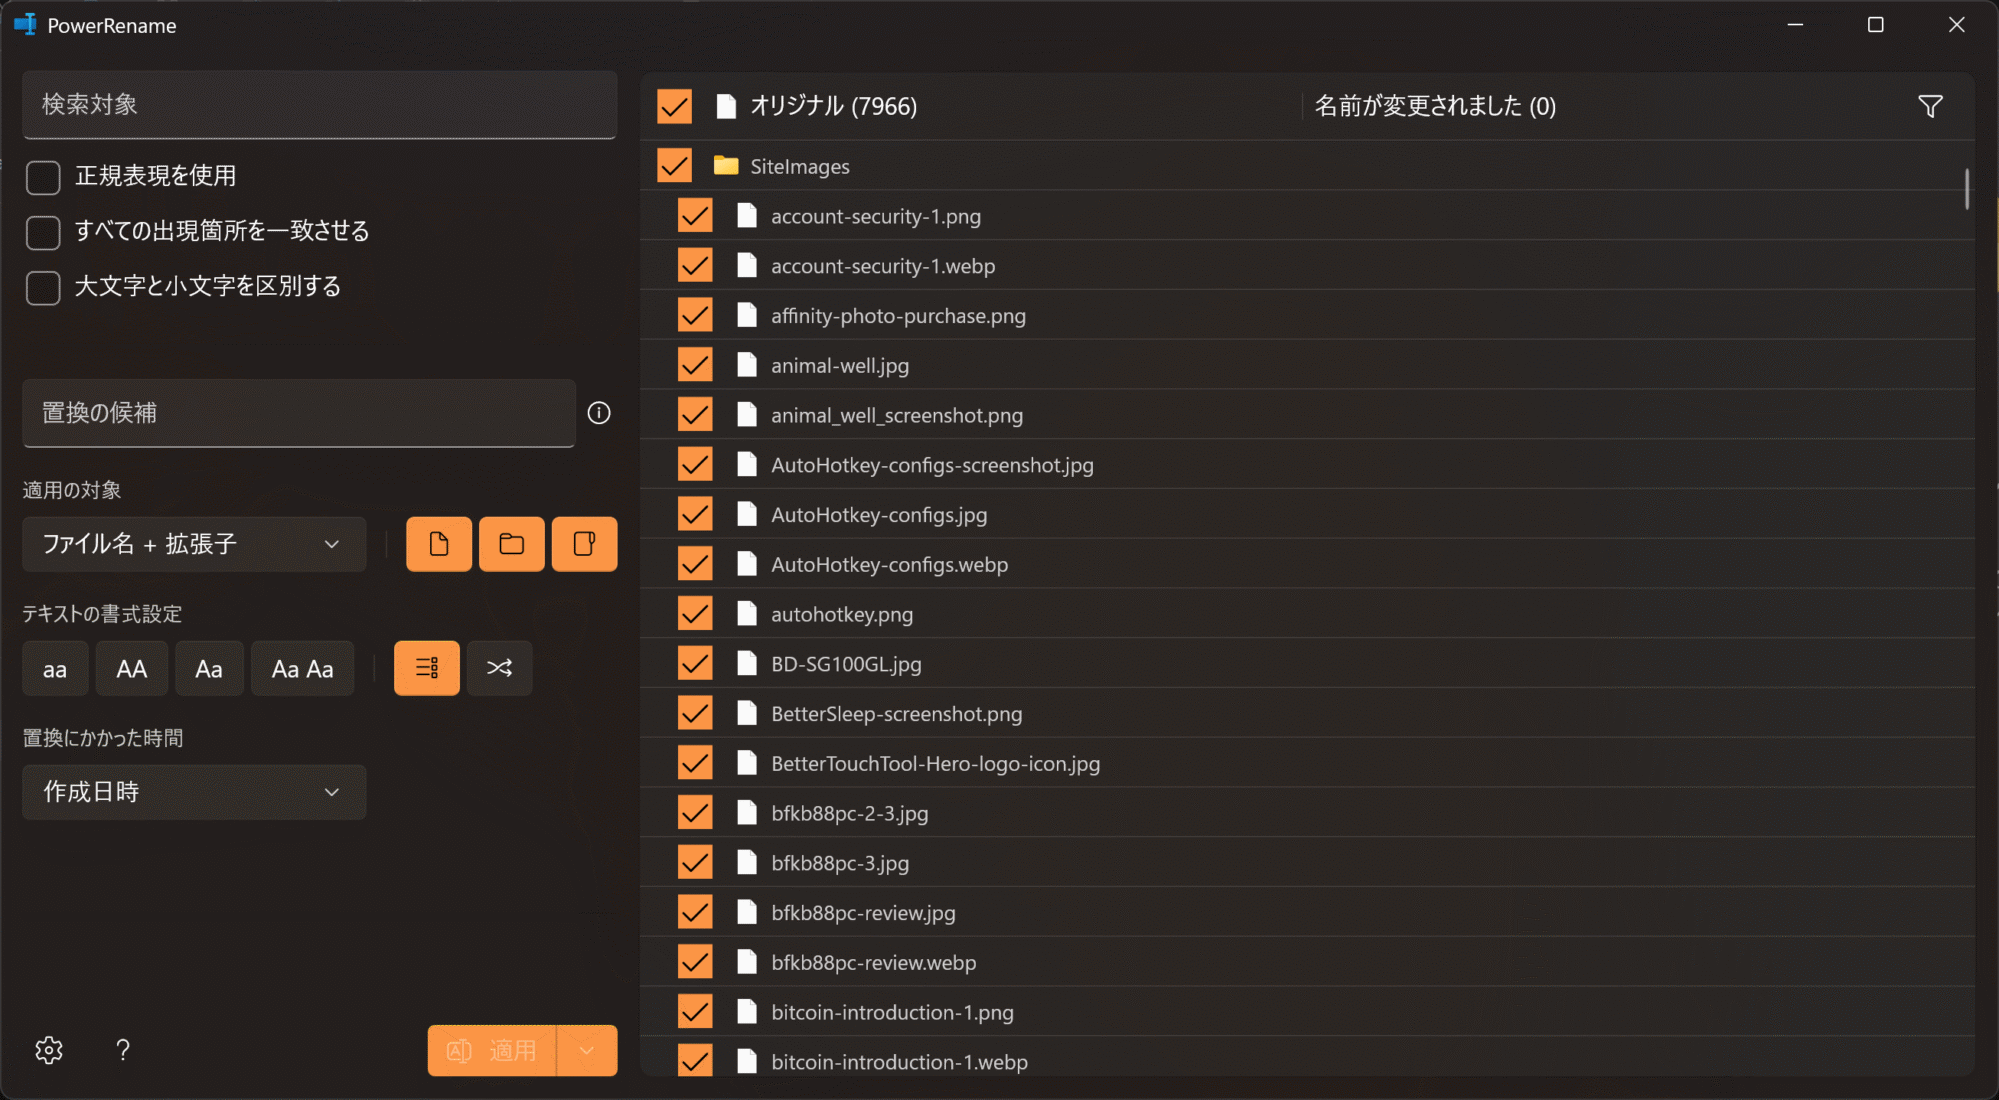1999x1100 pixels.
Task: Click the 検索対象 search input field
Action: [x=319, y=105]
